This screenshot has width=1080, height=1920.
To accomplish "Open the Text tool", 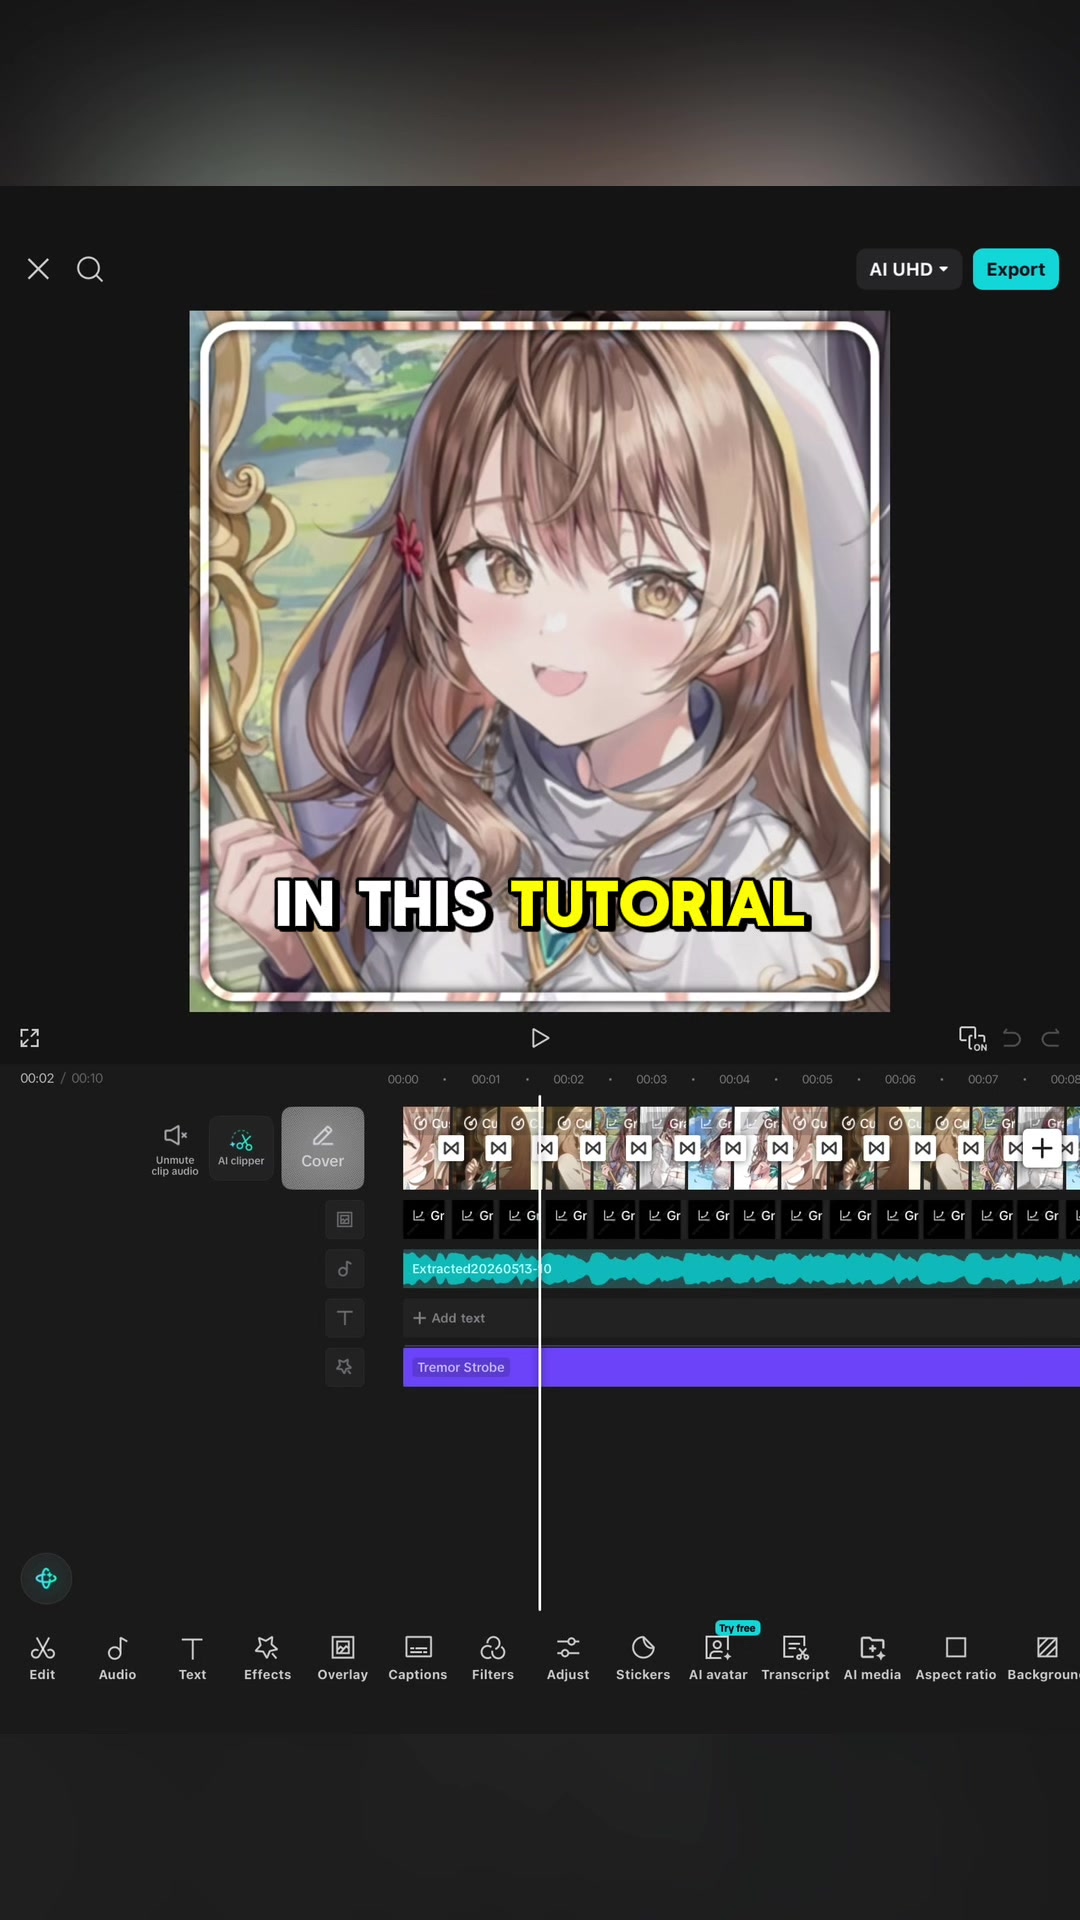I will (x=192, y=1658).
